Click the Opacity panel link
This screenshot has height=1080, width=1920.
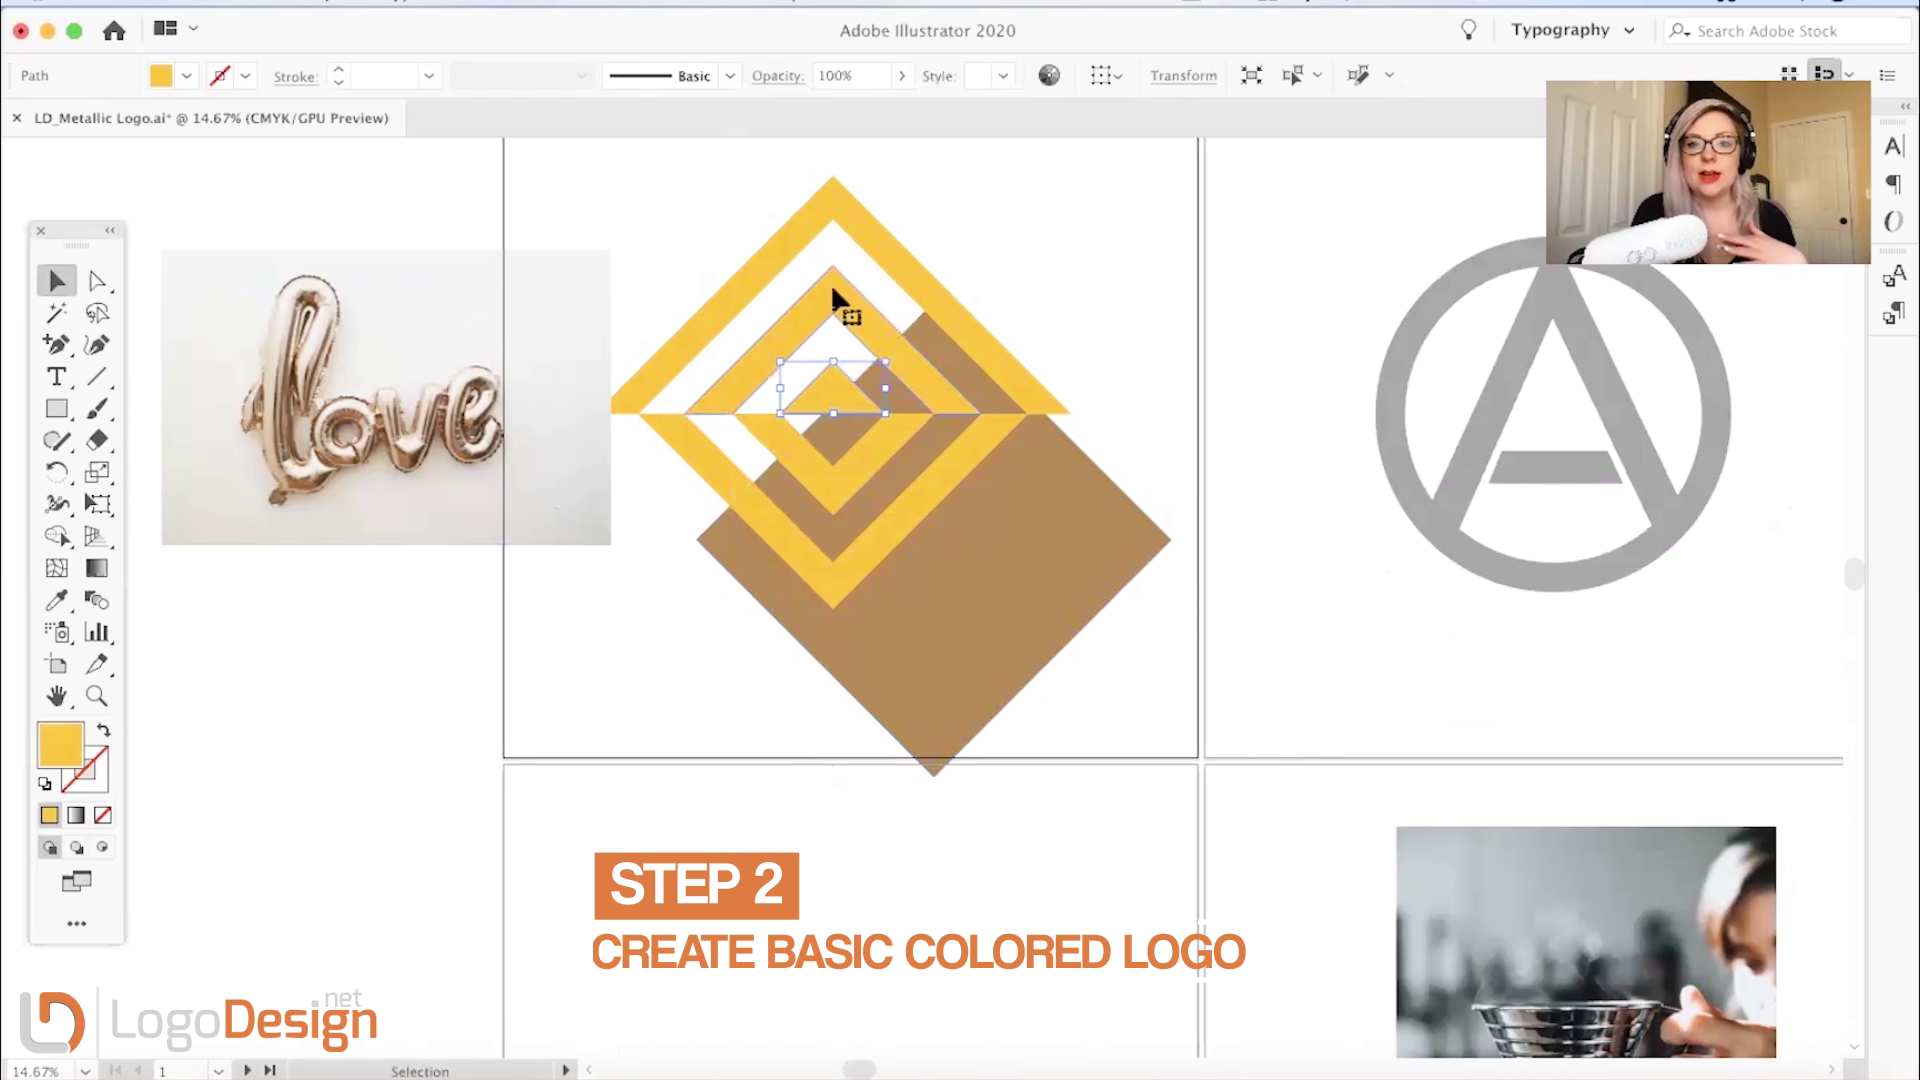pyautogui.click(x=778, y=76)
